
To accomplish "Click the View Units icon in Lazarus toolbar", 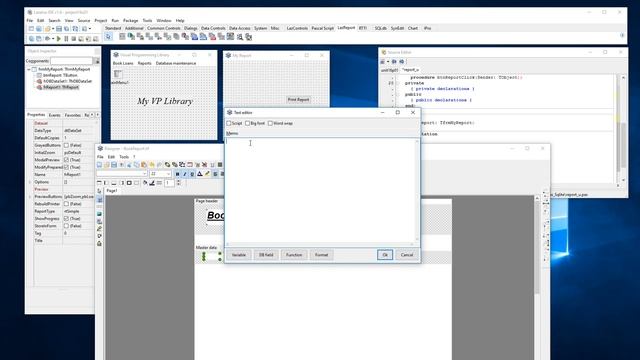I will (x=31, y=39).
